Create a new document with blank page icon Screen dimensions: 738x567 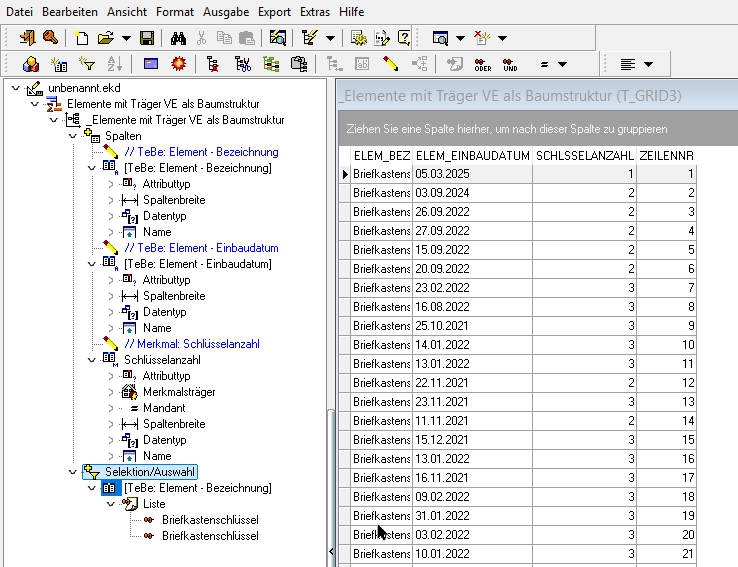(81, 38)
